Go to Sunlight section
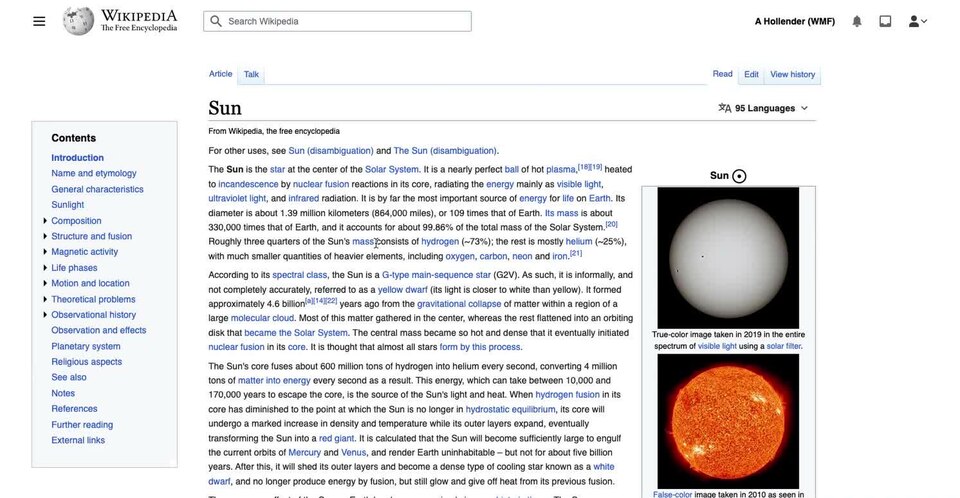Image resolution: width=960 pixels, height=498 pixels. (x=67, y=205)
